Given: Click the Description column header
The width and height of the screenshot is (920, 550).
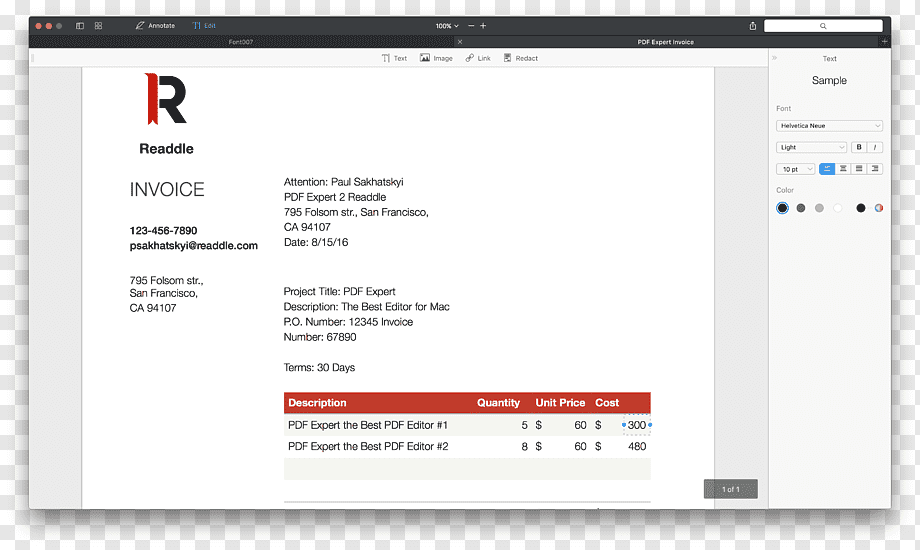Looking at the screenshot, I should pyautogui.click(x=317, y=403).
